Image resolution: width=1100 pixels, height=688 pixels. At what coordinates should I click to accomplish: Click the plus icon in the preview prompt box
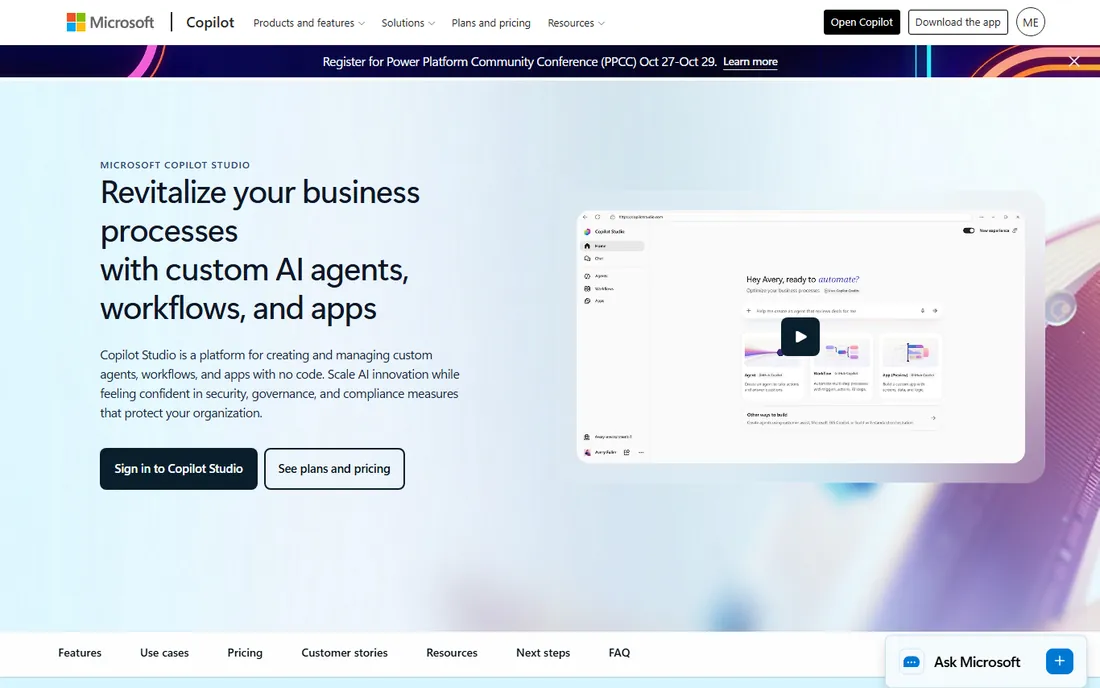[x=749, y=311]
